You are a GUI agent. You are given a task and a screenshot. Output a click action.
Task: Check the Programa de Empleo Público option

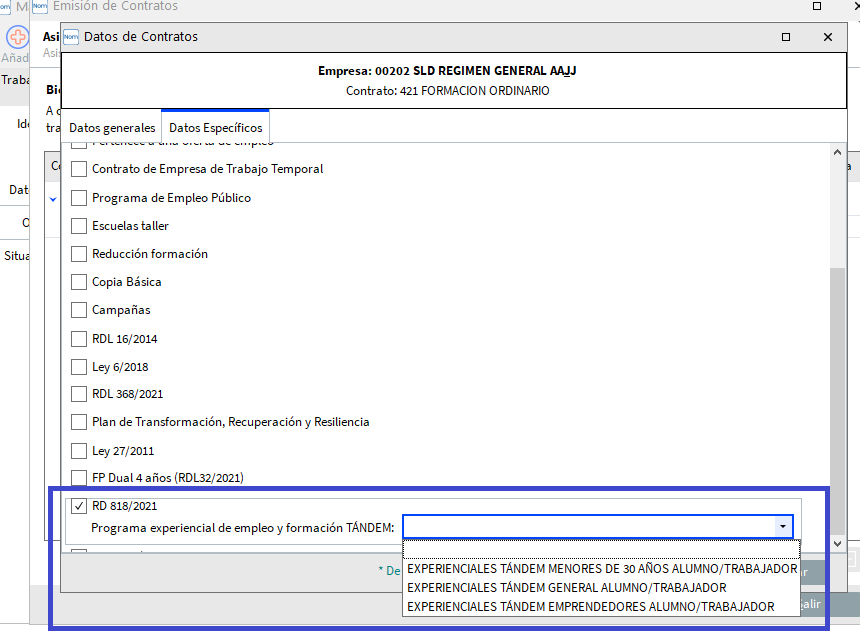click(79, 198)
